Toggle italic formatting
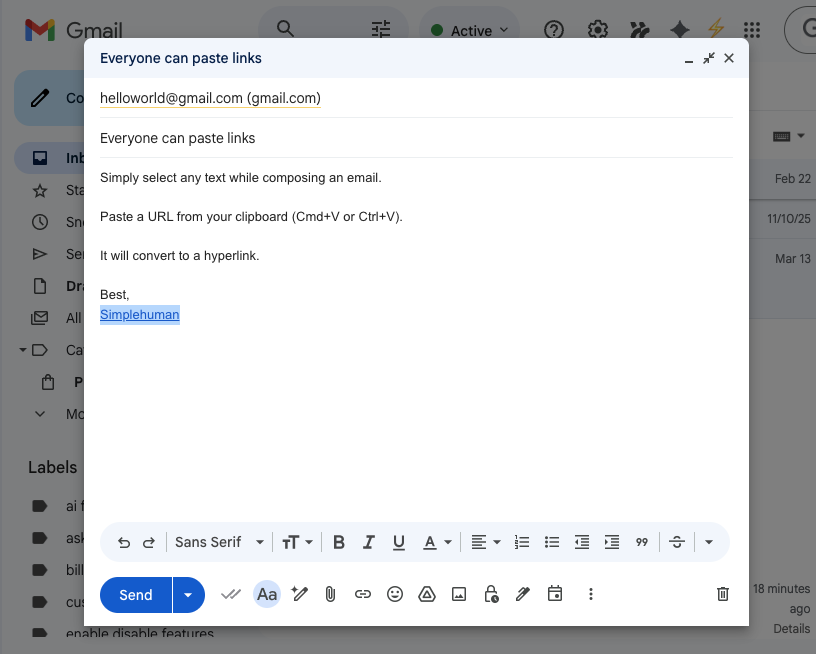Screen dimensions: 816x654 pos(369,541)
